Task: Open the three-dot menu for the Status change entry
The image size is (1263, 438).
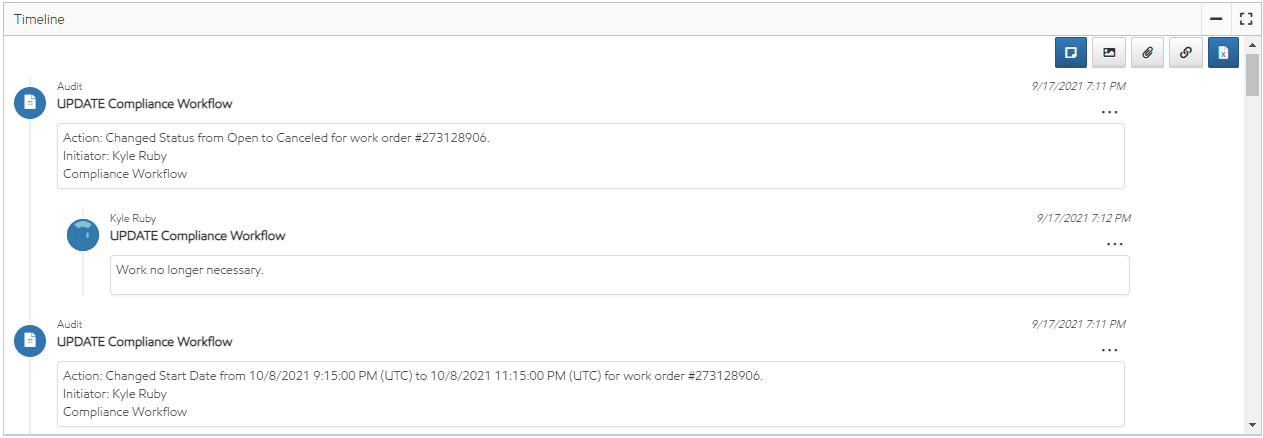Action: [1109, 113]
